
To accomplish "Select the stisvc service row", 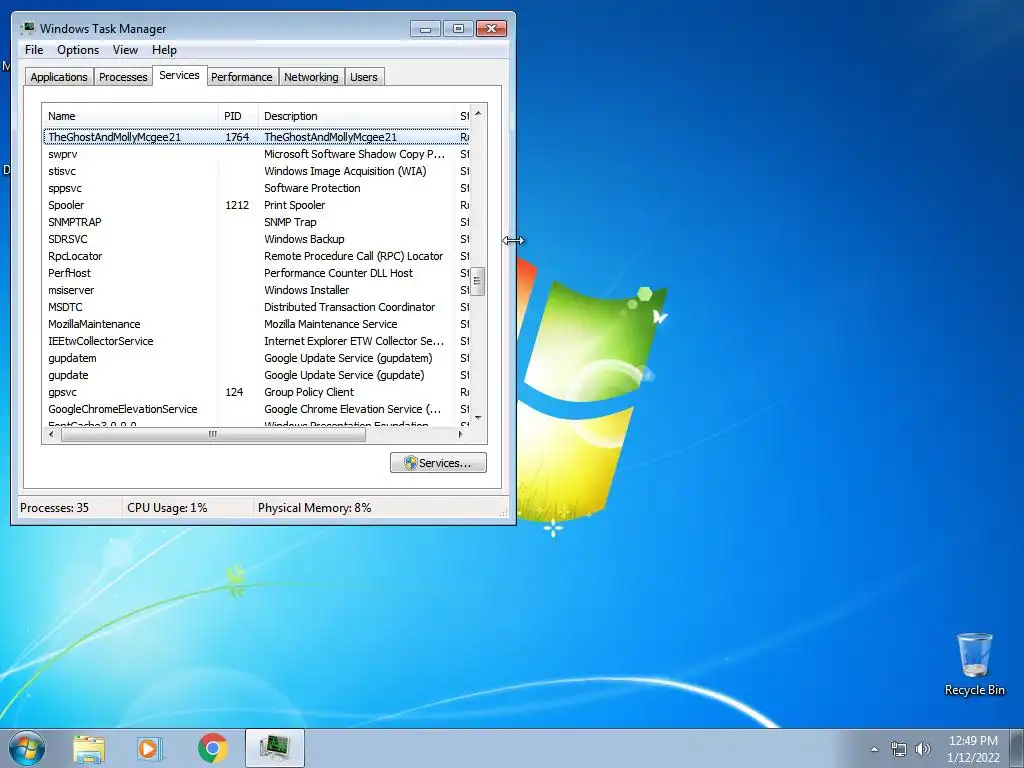I will [256, 171].
